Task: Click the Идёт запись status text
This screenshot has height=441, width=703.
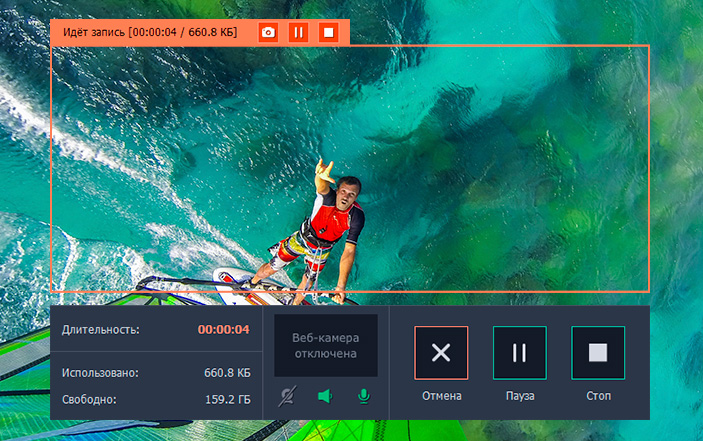Action: (x=150, y=32)
